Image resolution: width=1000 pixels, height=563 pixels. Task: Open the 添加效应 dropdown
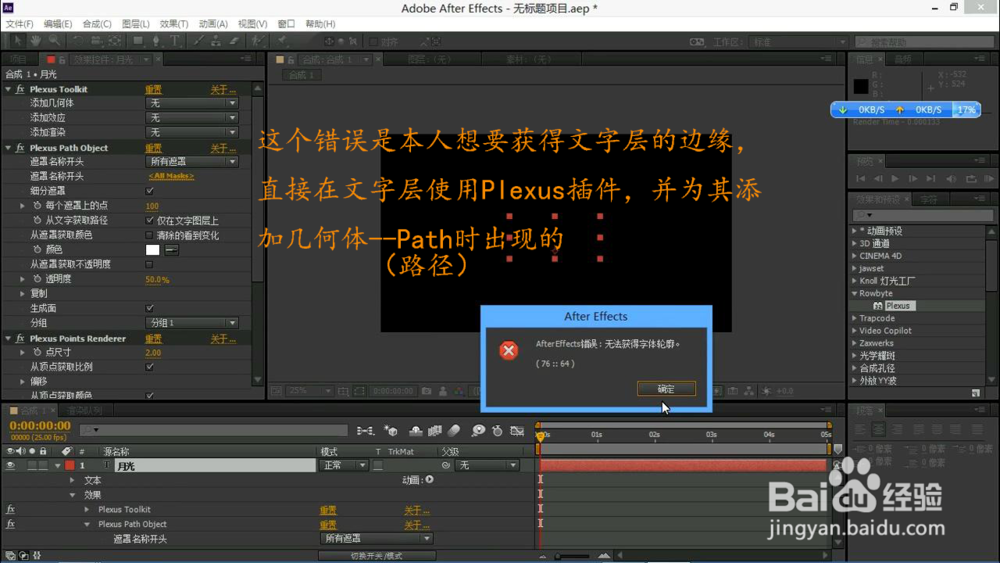tap(192, 118)
